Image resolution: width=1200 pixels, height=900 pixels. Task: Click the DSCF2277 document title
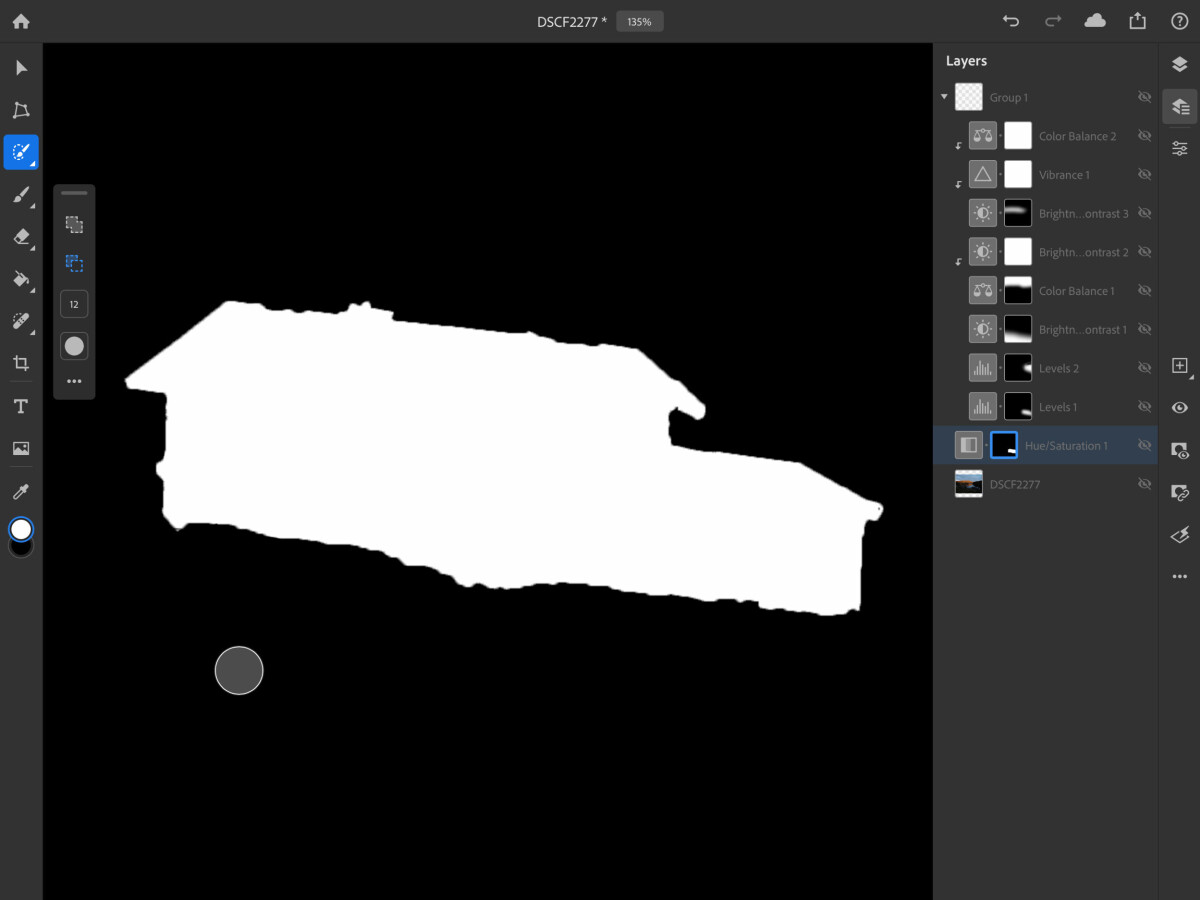click(572, 21)
